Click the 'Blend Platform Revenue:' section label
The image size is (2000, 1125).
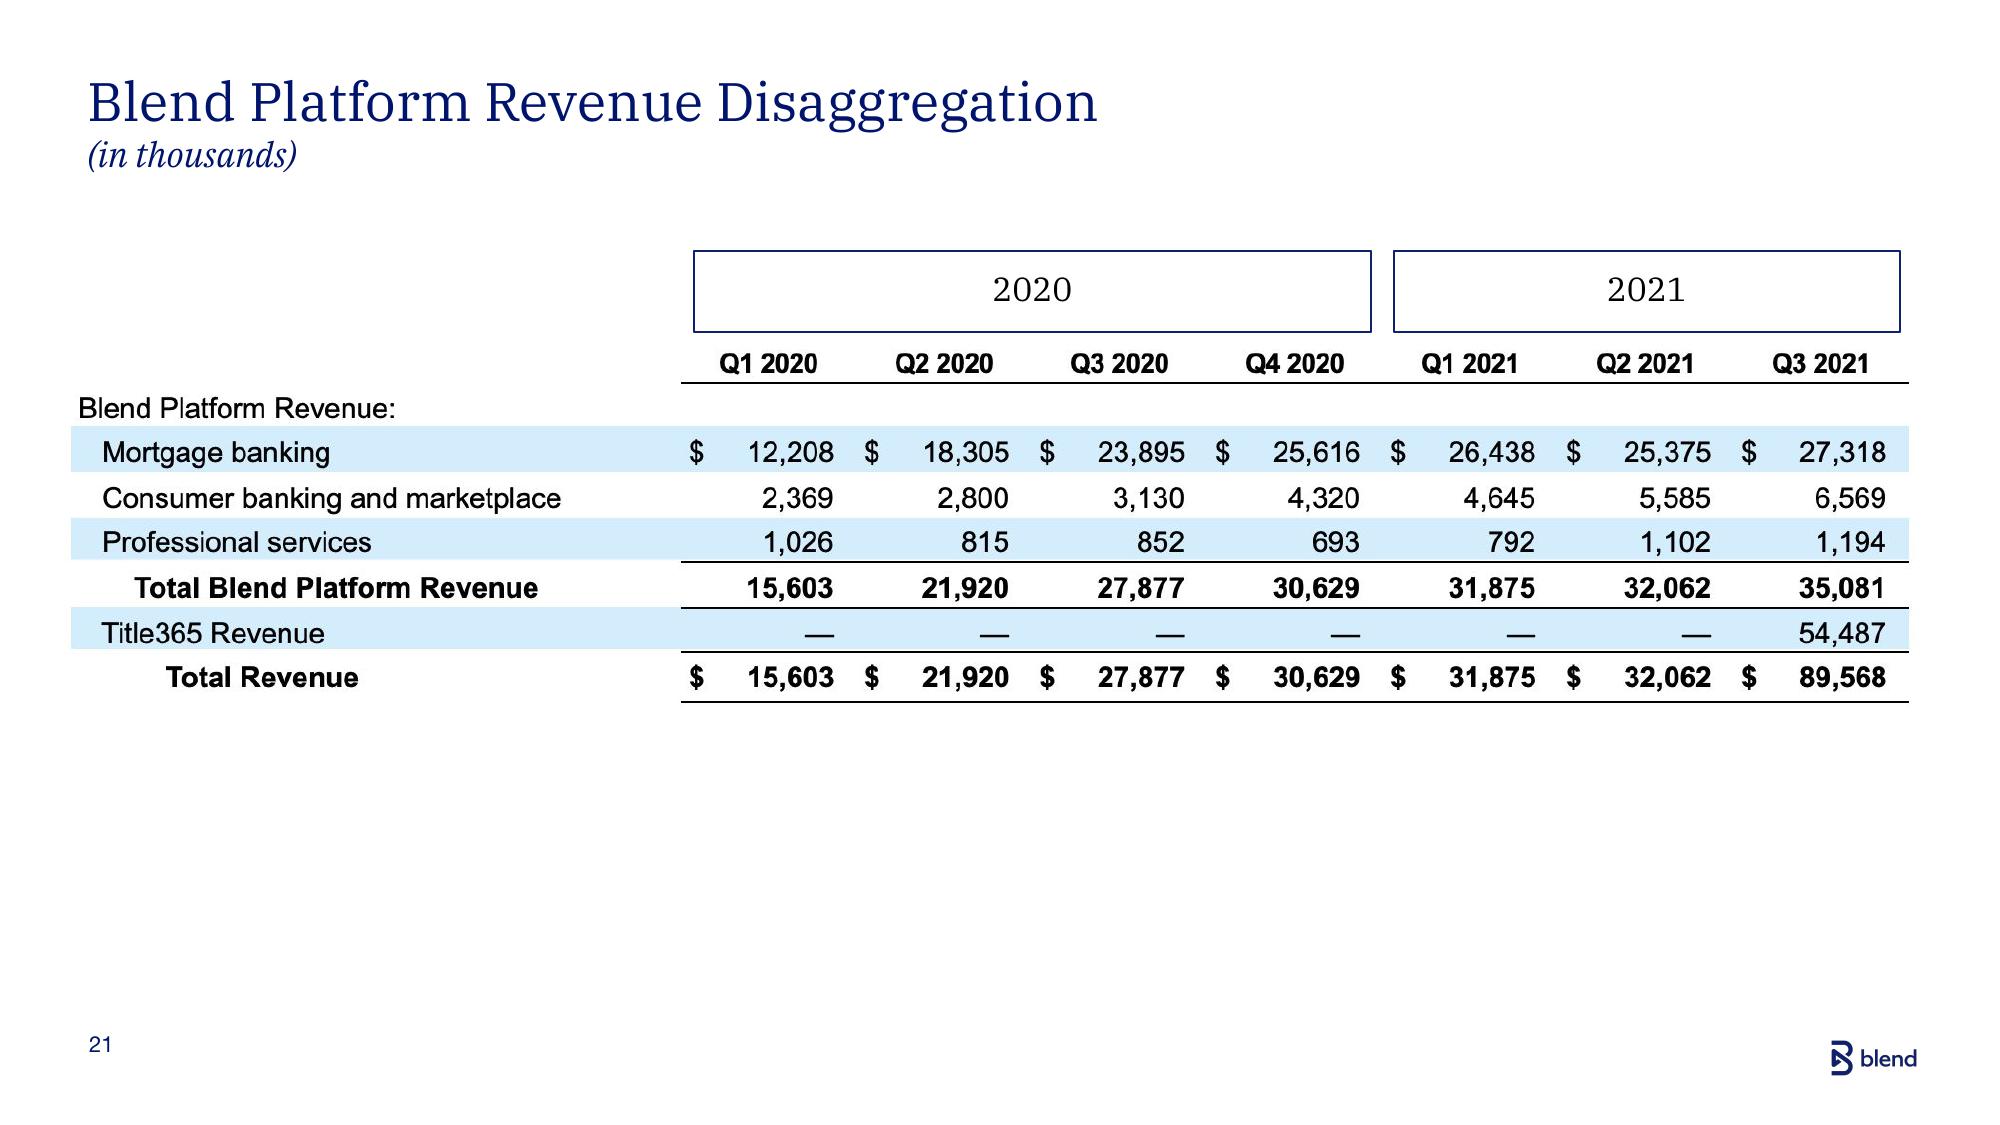click(x=237, y=408)
